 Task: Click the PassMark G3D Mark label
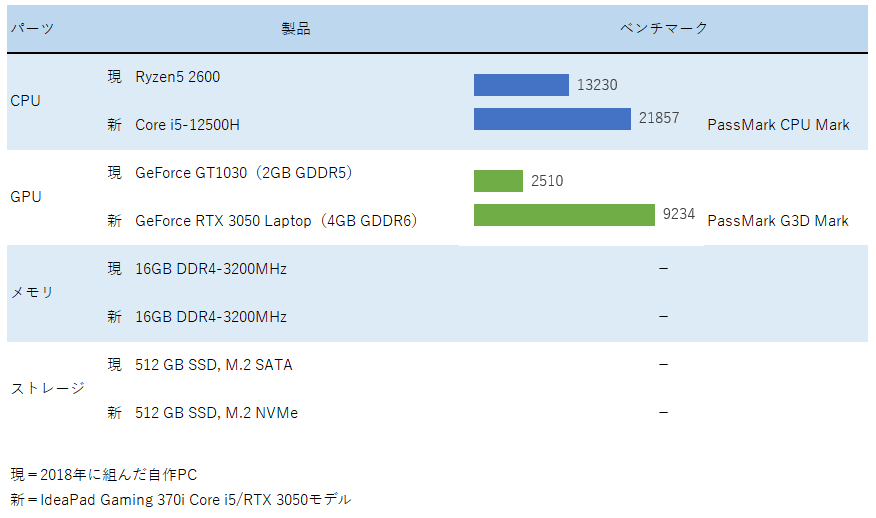(x=778, y=221)
